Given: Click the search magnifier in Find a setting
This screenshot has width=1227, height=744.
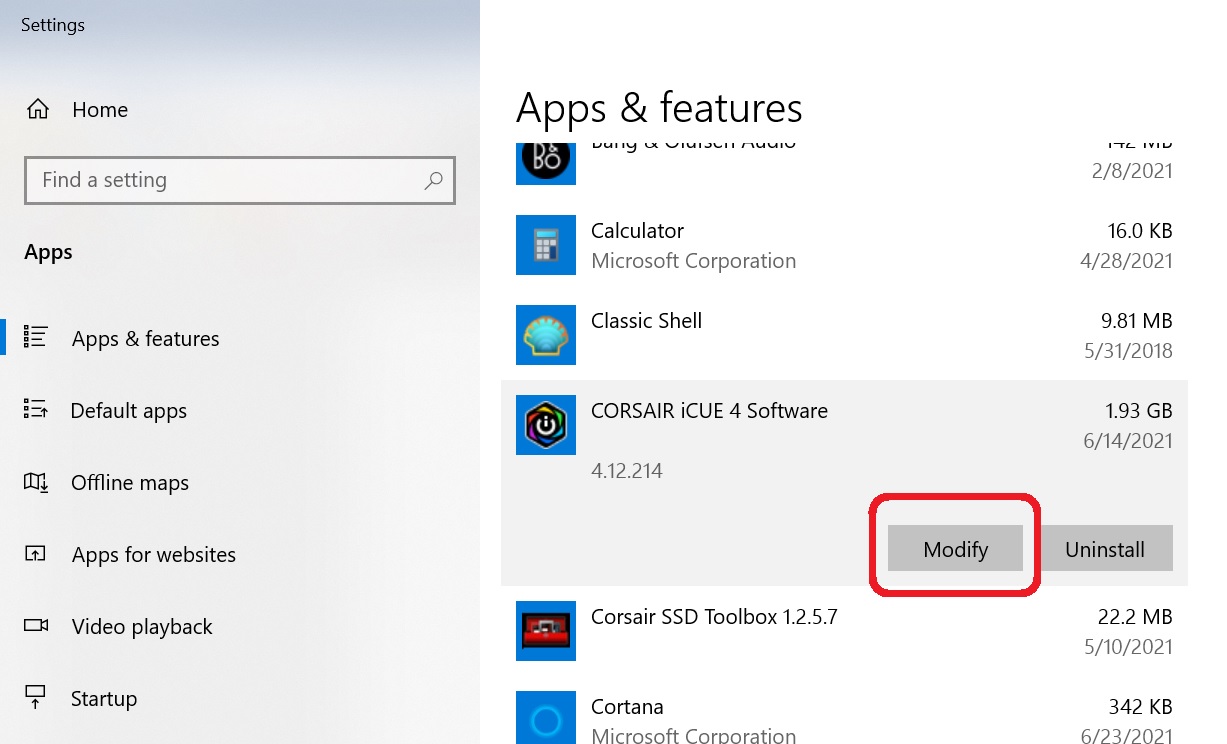Looking at the screenshot, I should 434,181.
